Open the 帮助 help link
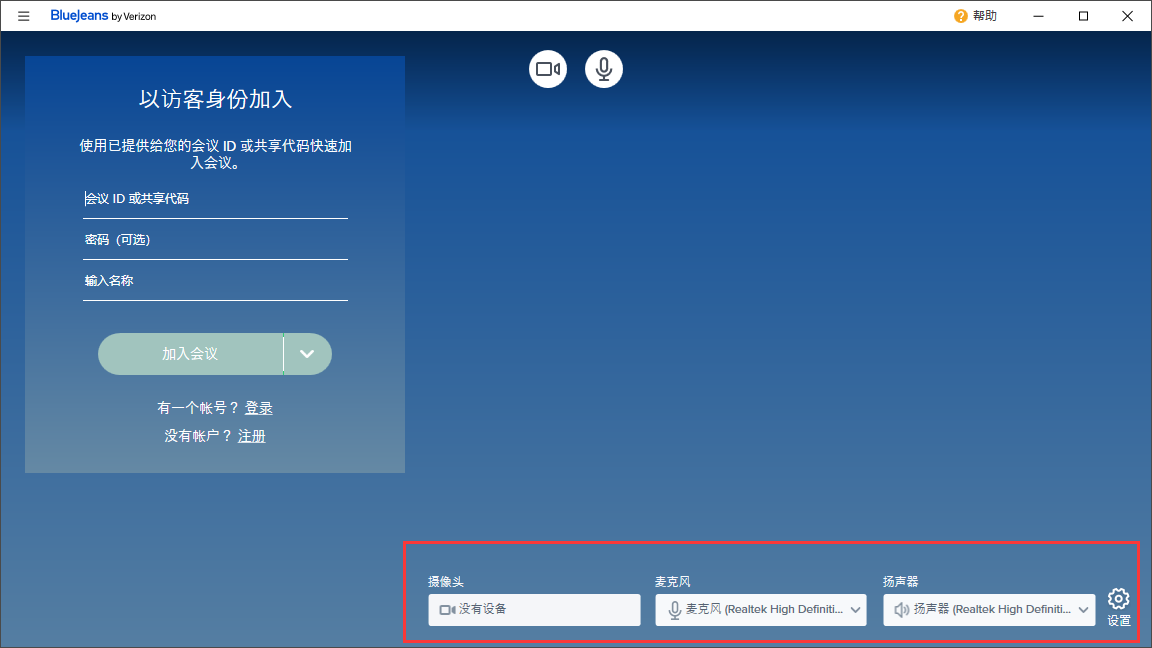Screen dimensions: 1152x648 click(984, 15)
